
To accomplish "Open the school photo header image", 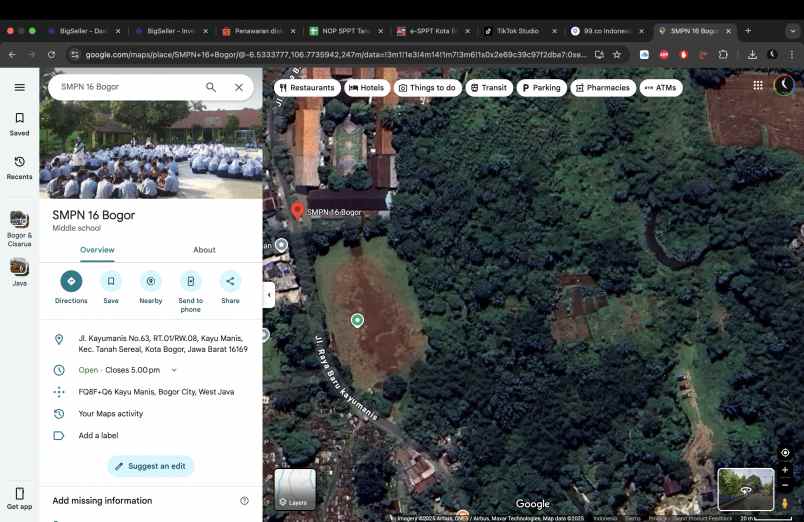I will 151,149.
